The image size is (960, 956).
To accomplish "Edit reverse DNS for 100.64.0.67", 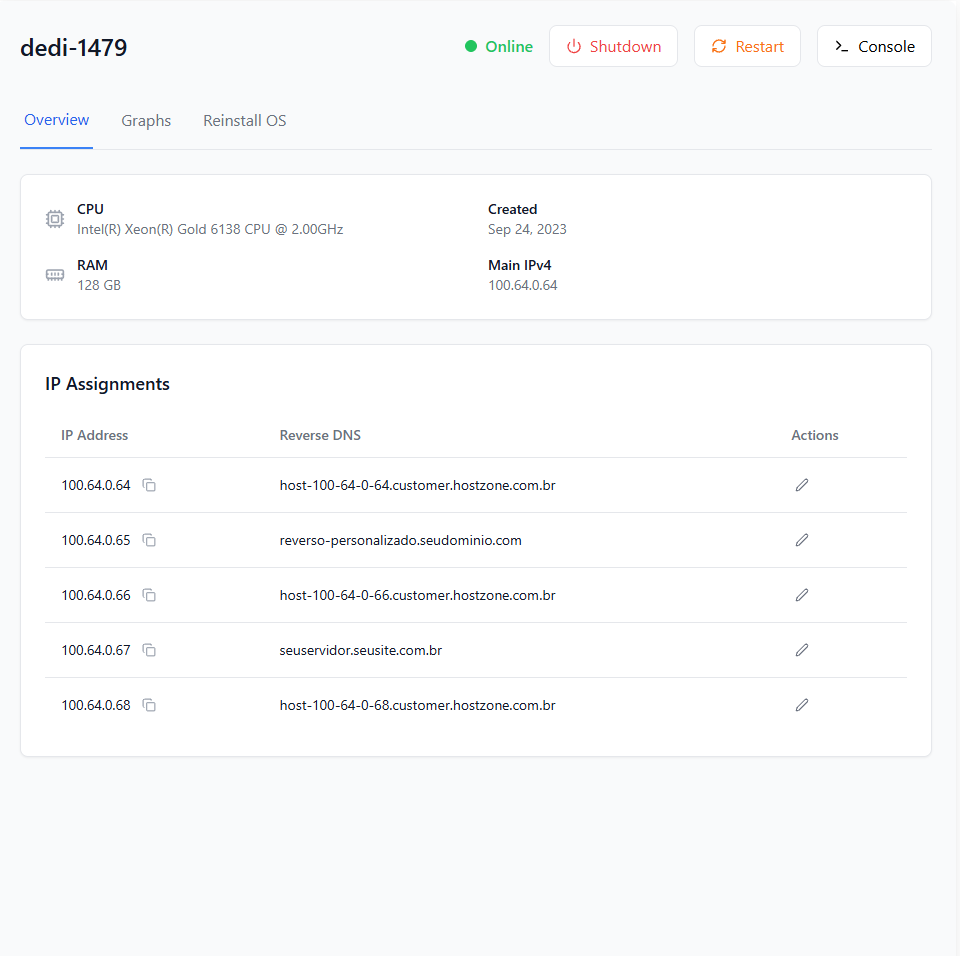I will coord(801,650).
